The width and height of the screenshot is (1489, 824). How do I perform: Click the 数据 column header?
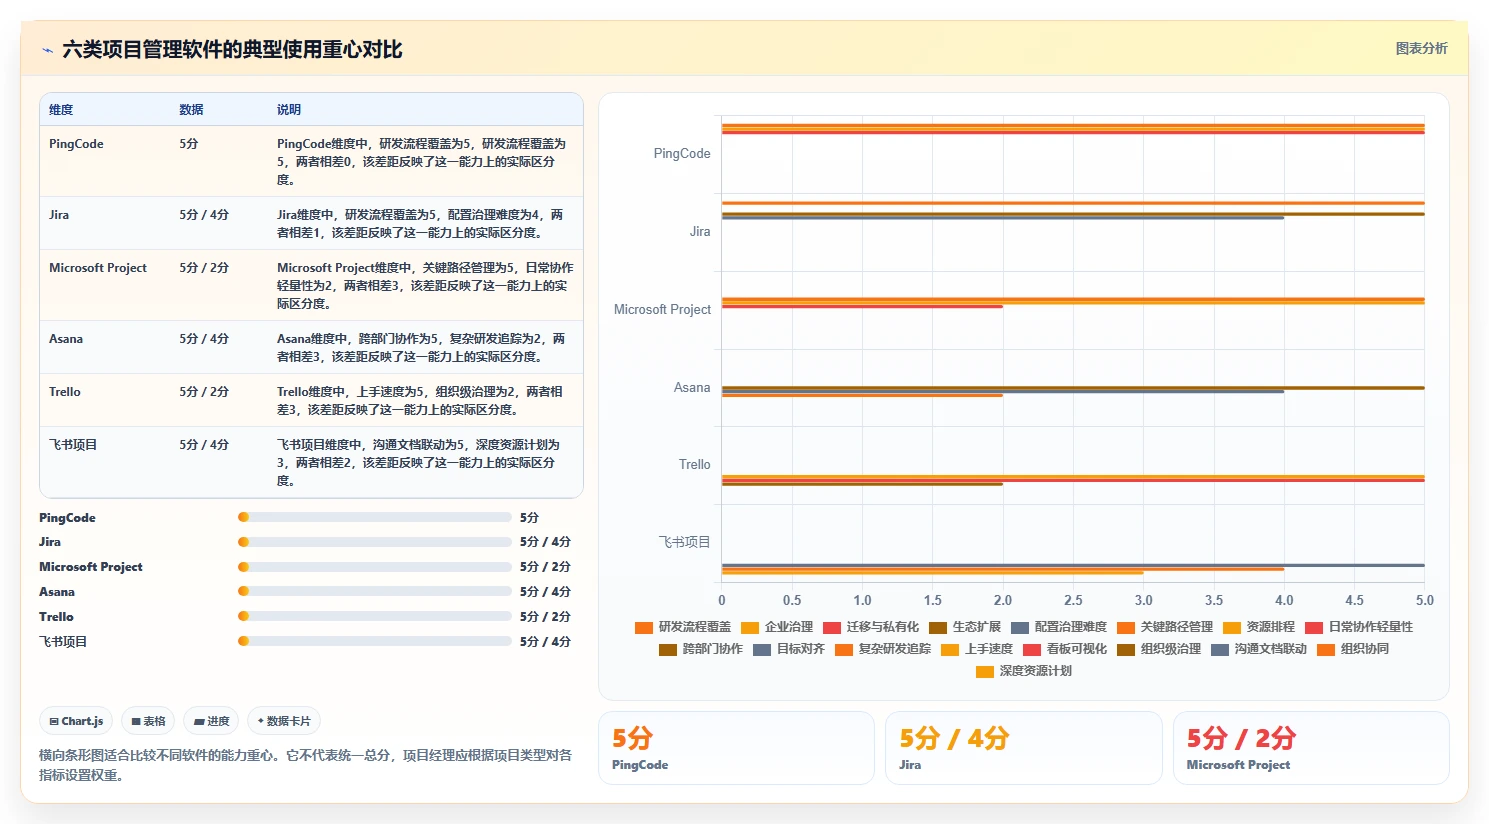tap(191, 110)
